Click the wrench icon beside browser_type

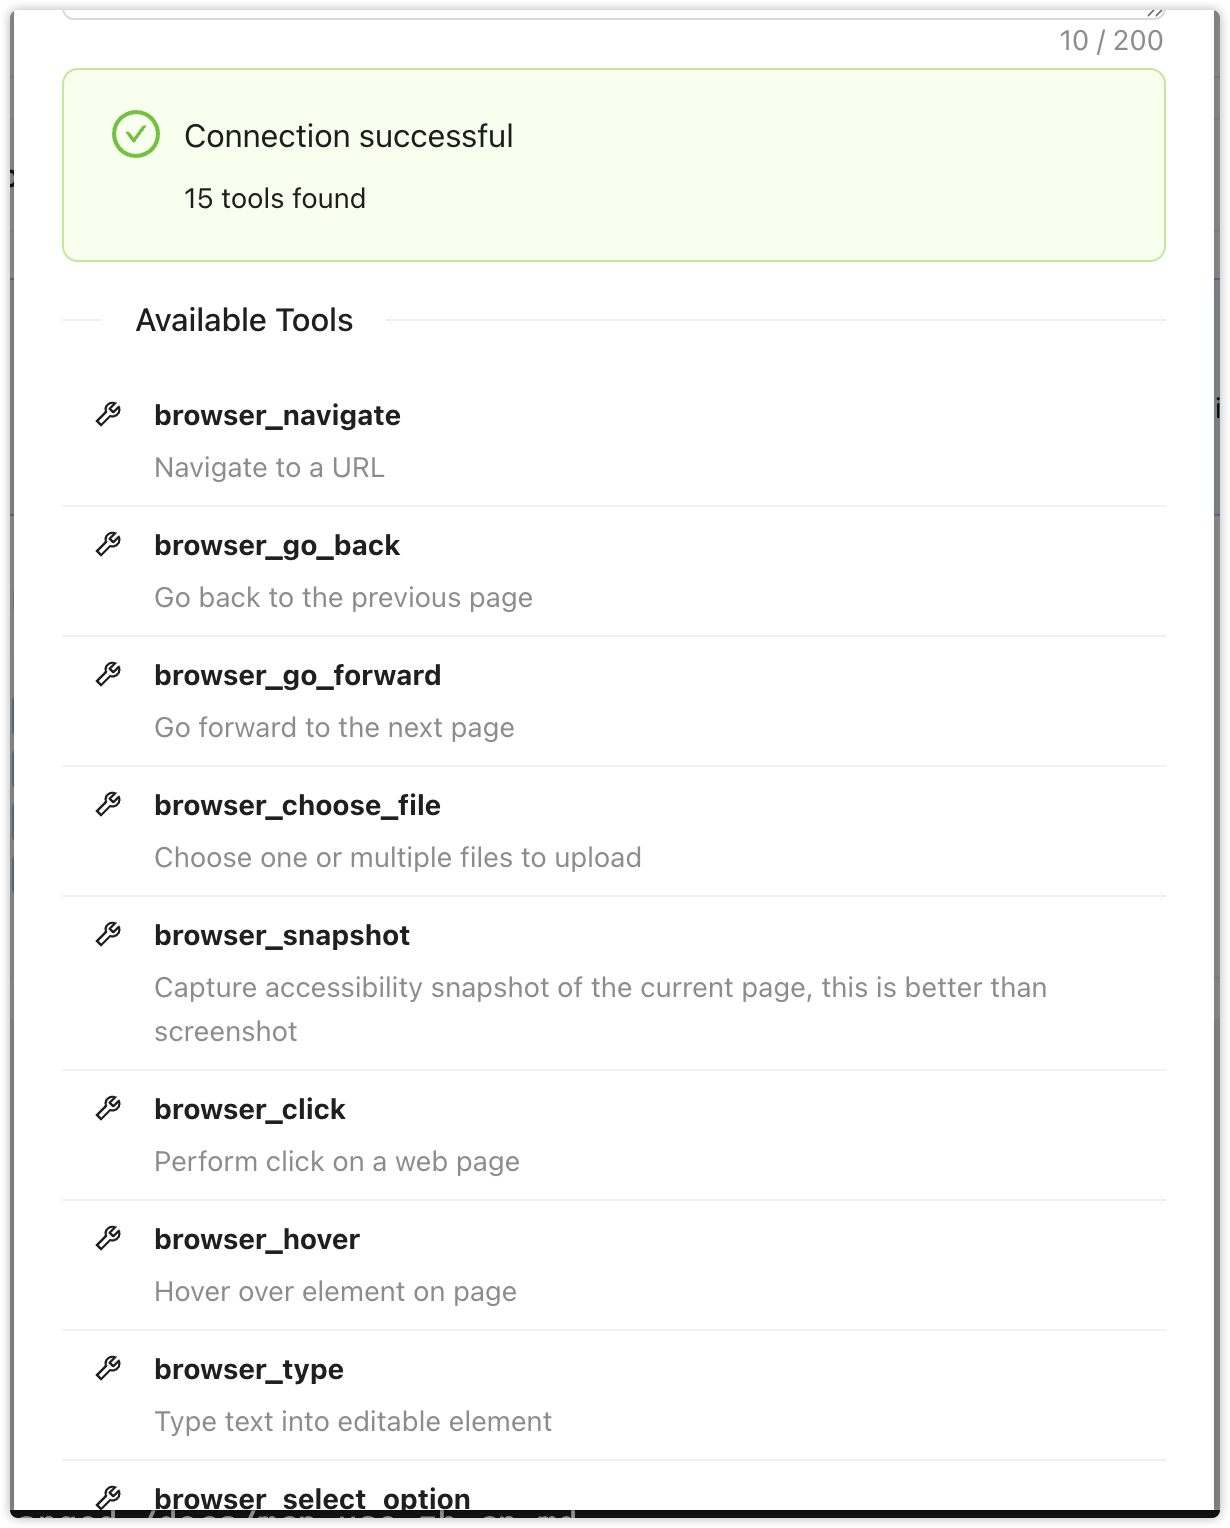point(108,1368)
